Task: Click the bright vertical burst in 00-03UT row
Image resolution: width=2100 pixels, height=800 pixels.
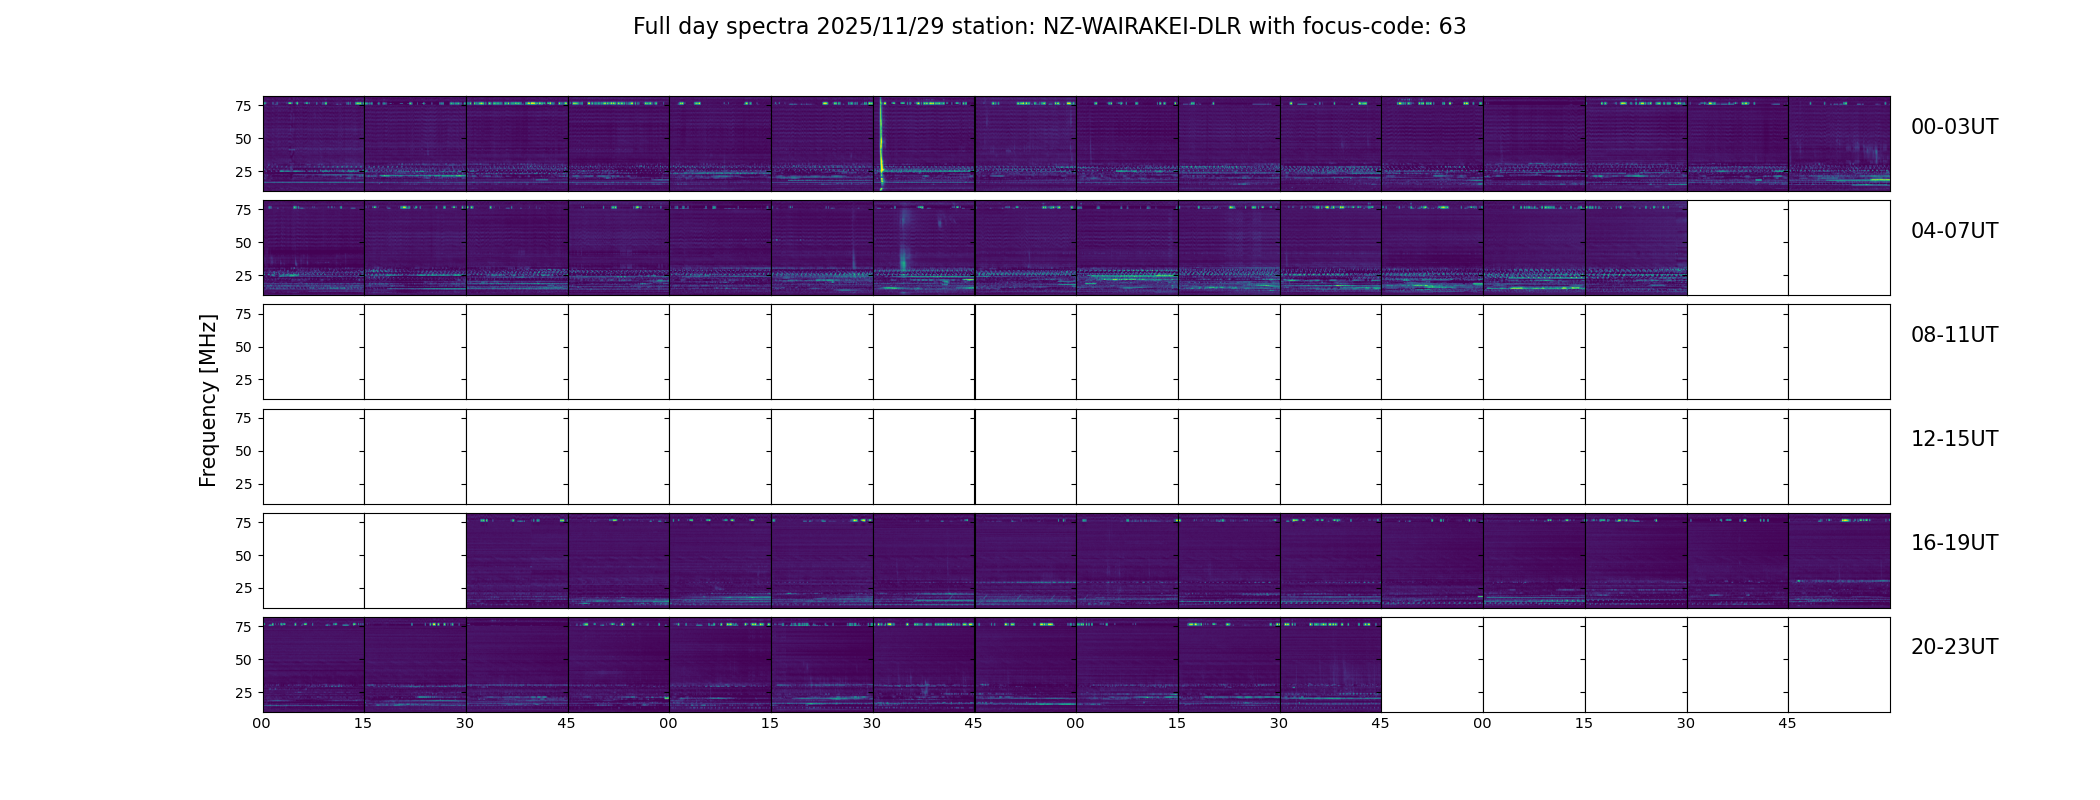Action: [x=881, y=143]
